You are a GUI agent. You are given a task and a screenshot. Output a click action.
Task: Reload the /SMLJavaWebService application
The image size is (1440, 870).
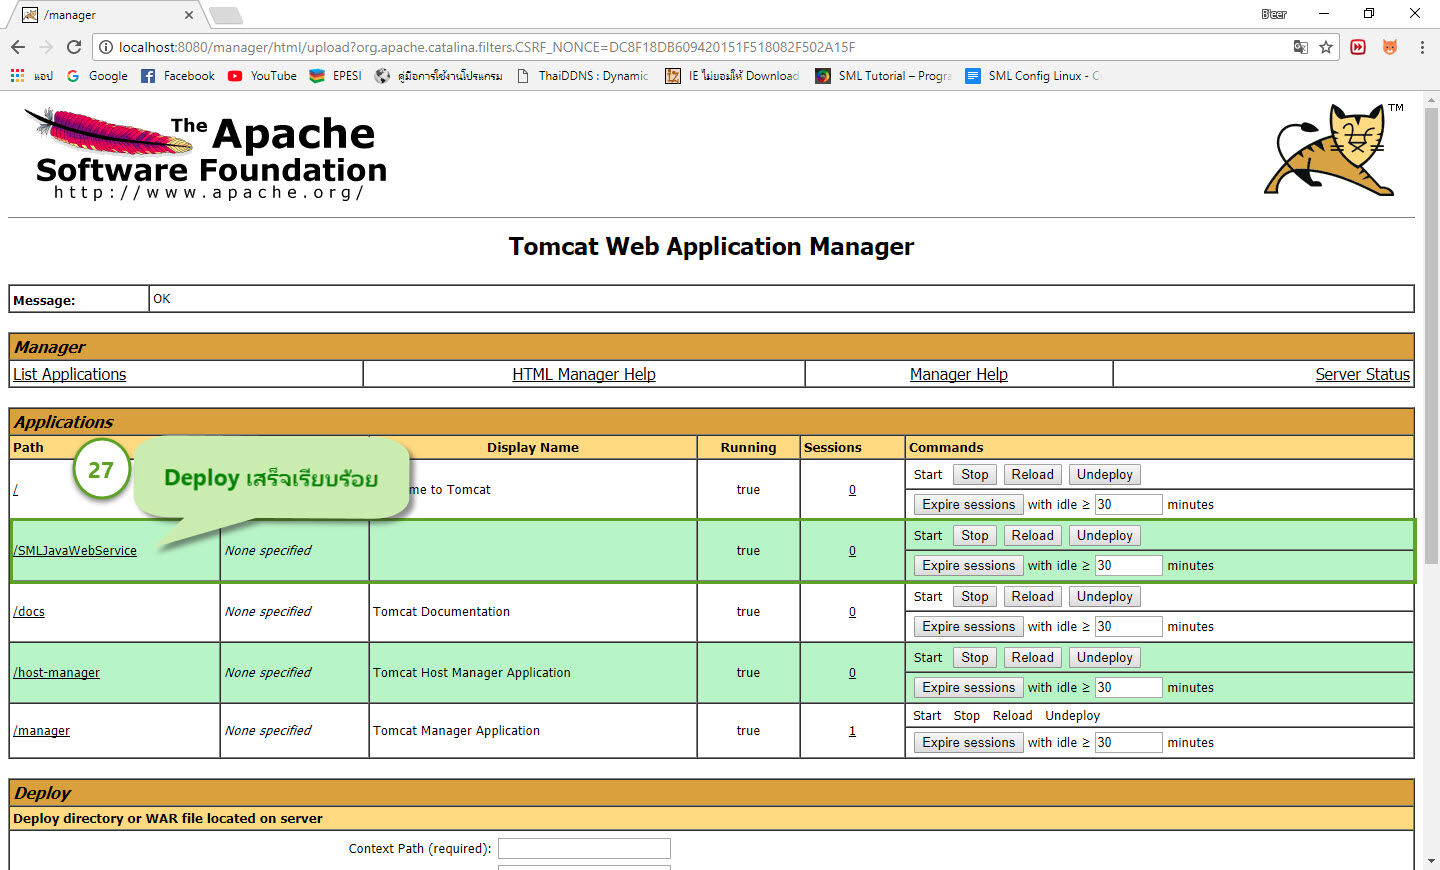click(x=1033, y=536)
